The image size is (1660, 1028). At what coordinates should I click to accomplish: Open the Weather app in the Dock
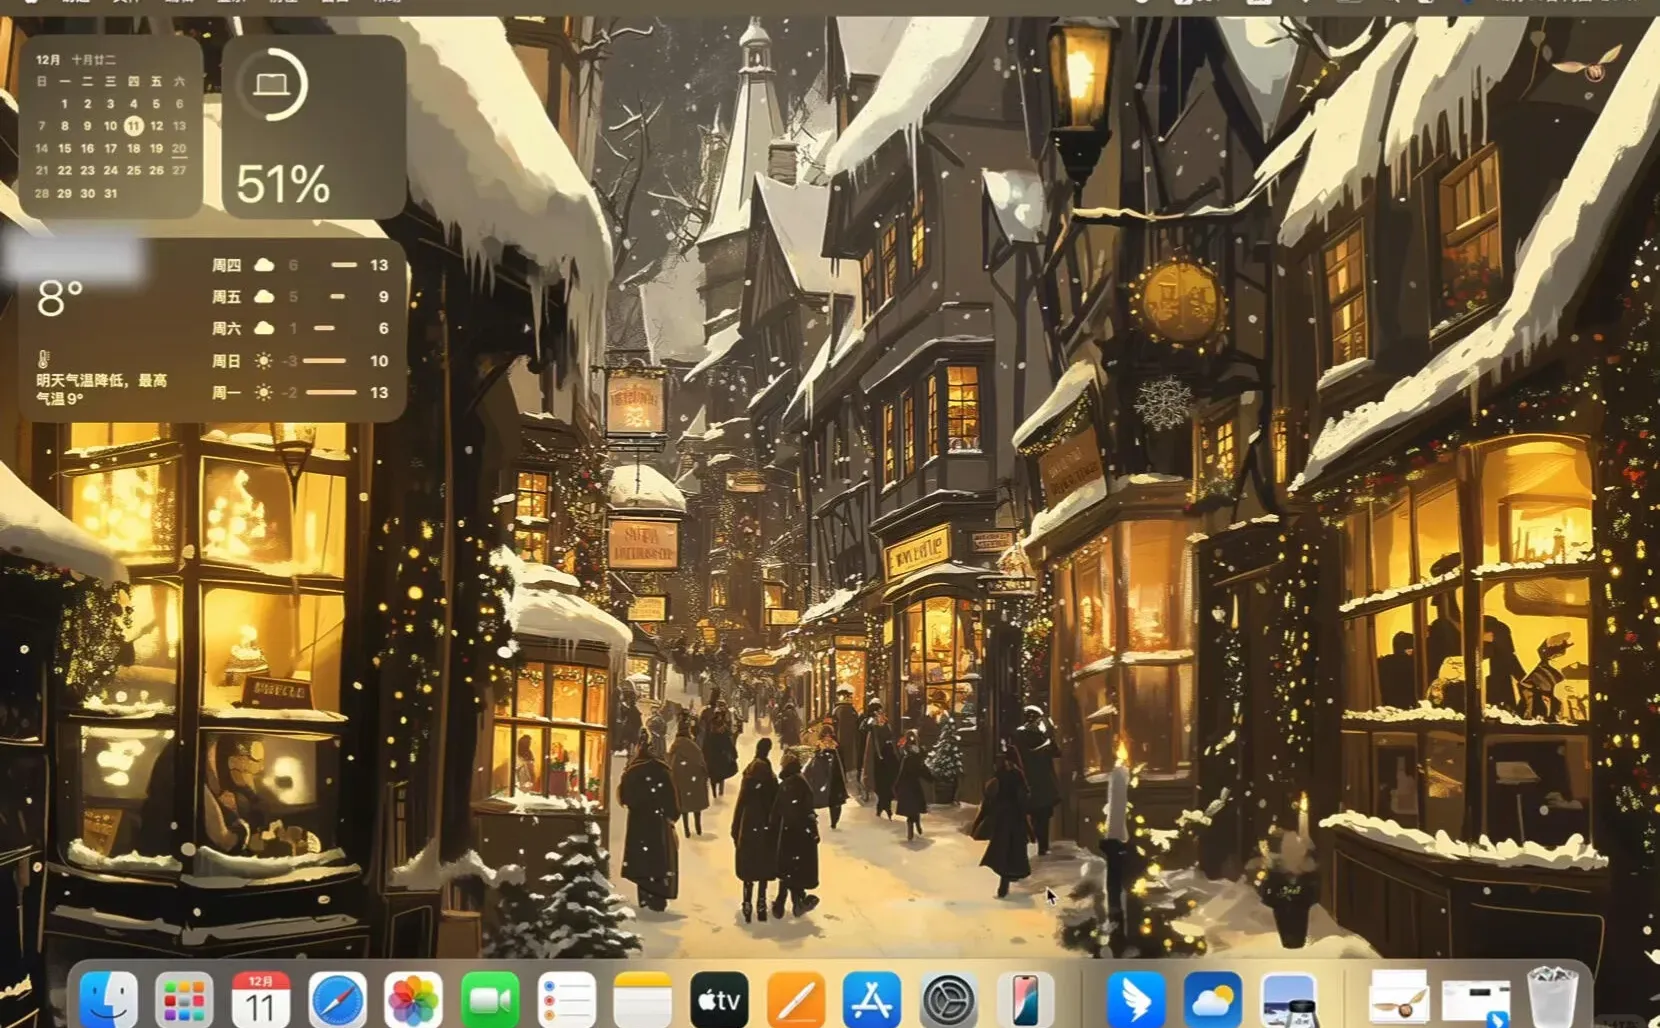click(1213, 999)
